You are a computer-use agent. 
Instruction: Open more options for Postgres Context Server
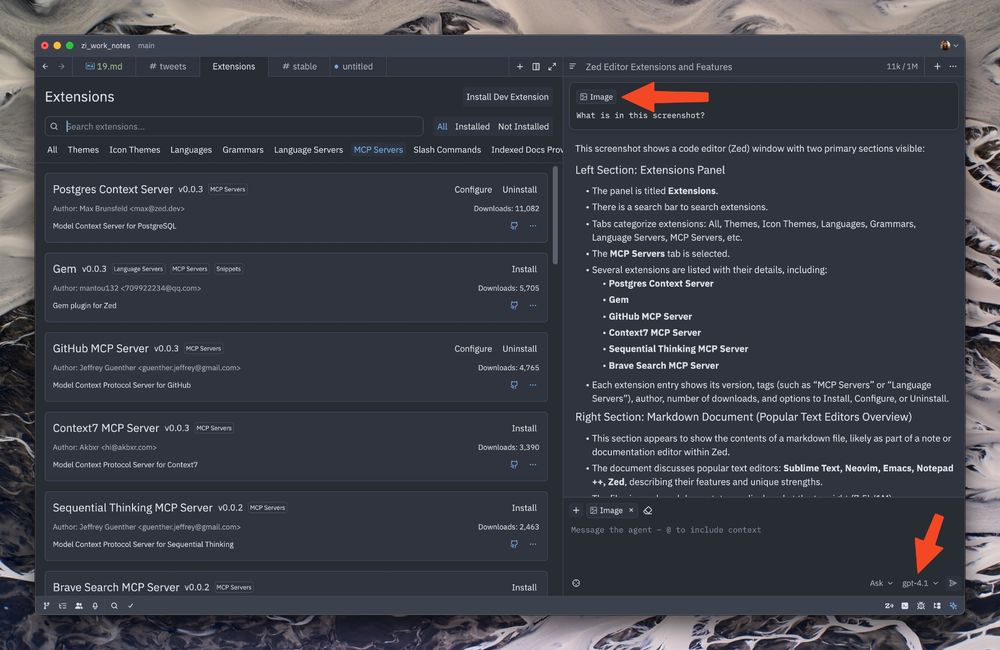(x=533, y=226)
